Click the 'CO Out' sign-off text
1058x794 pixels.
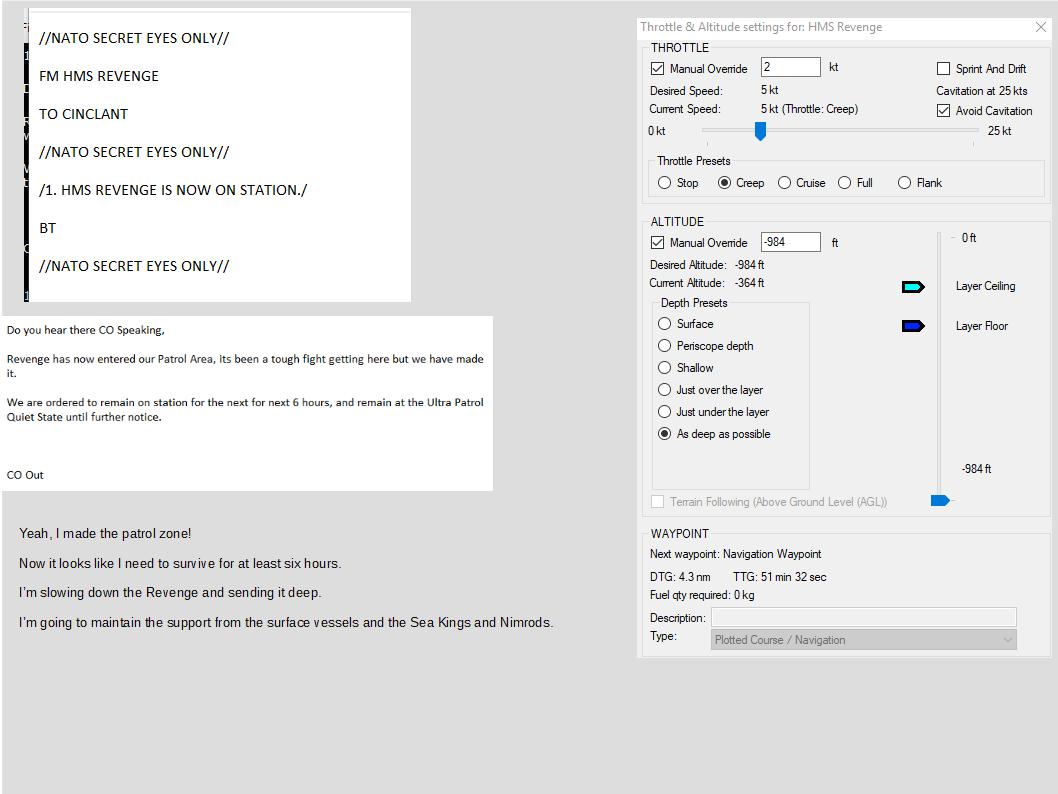coord(25,475)
